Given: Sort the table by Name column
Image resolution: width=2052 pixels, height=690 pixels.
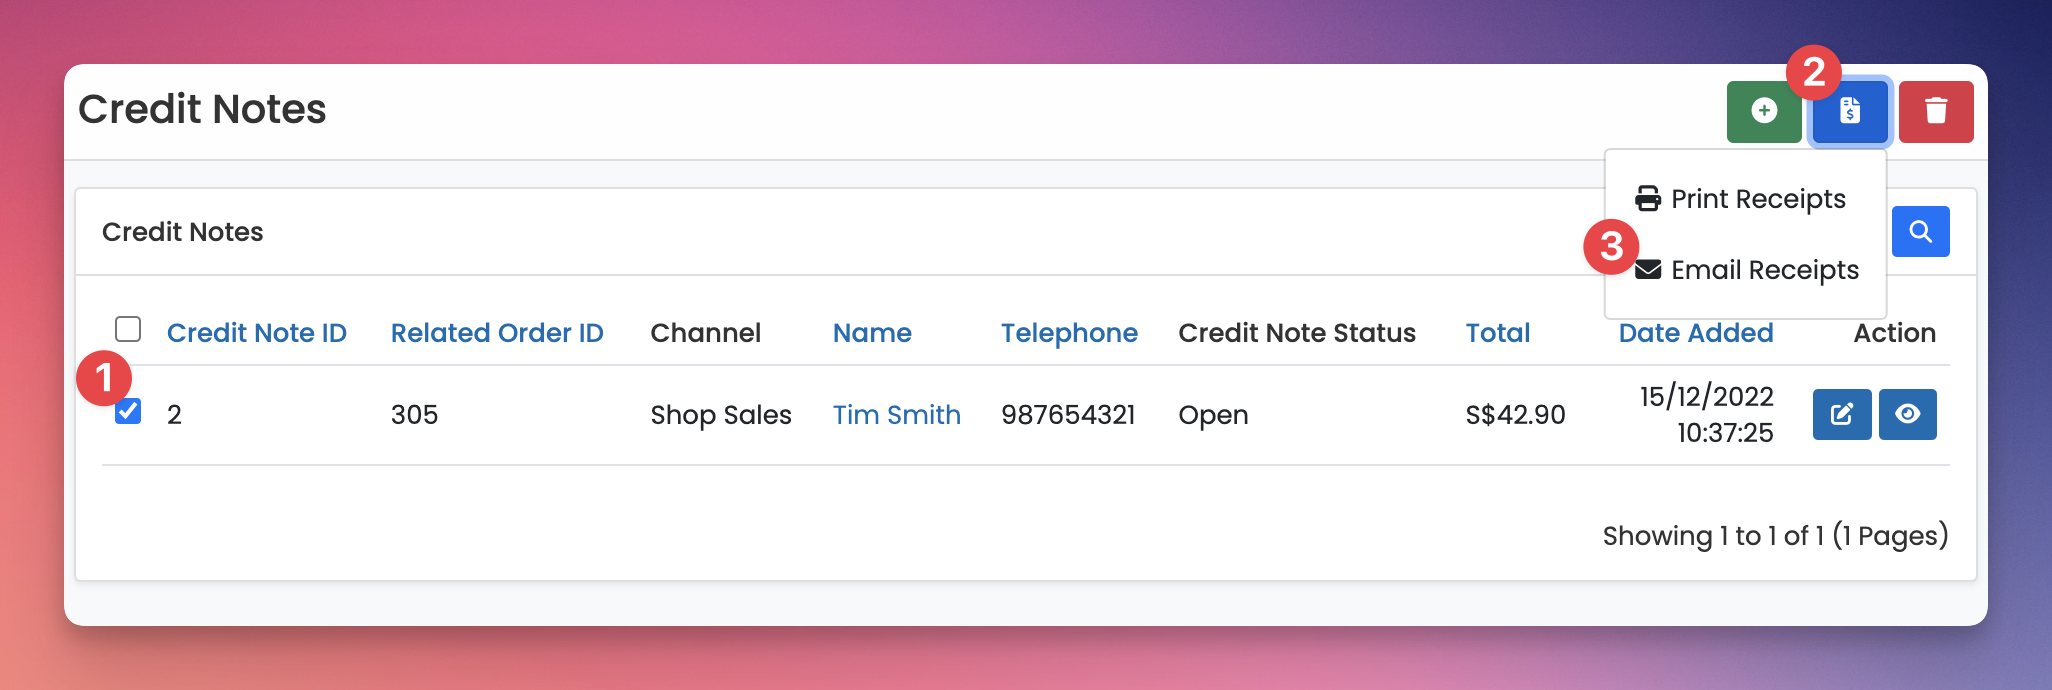Looking at the screenshot, I should pos(872,333).
